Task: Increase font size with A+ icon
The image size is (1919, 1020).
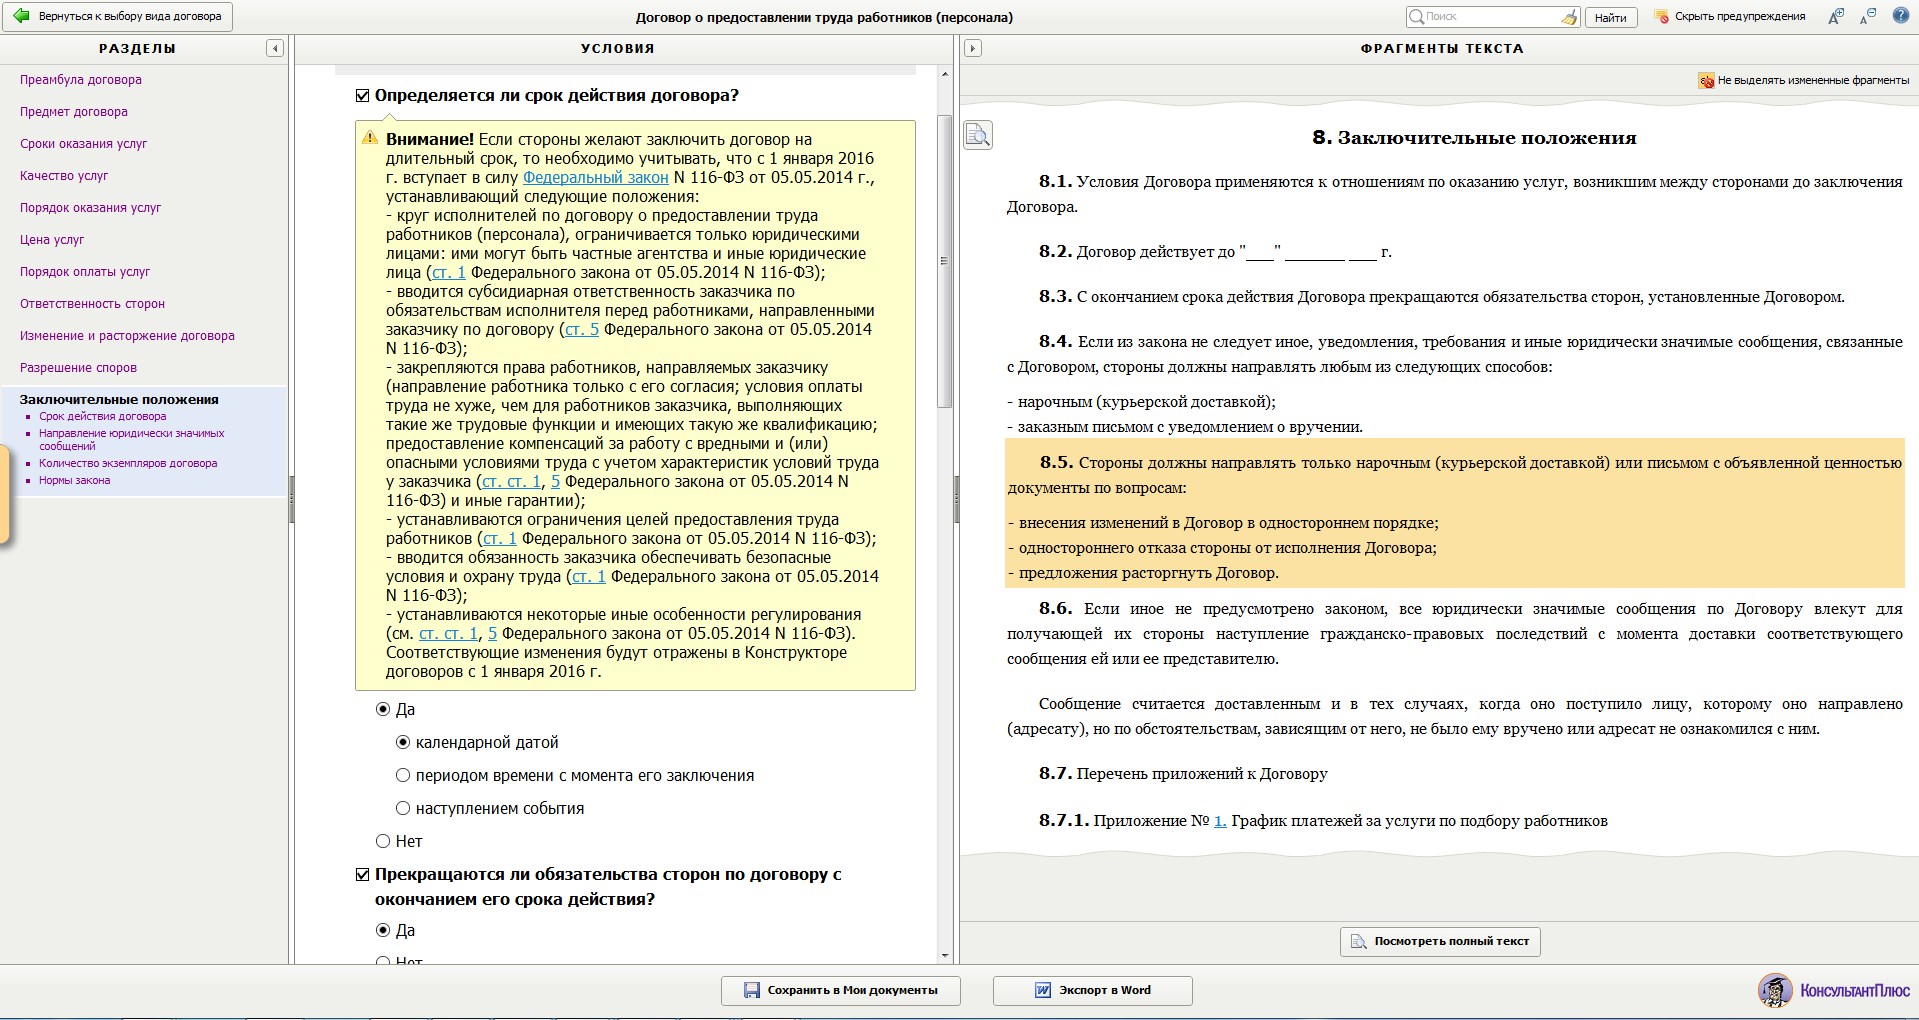Action: pos(1835,16)
